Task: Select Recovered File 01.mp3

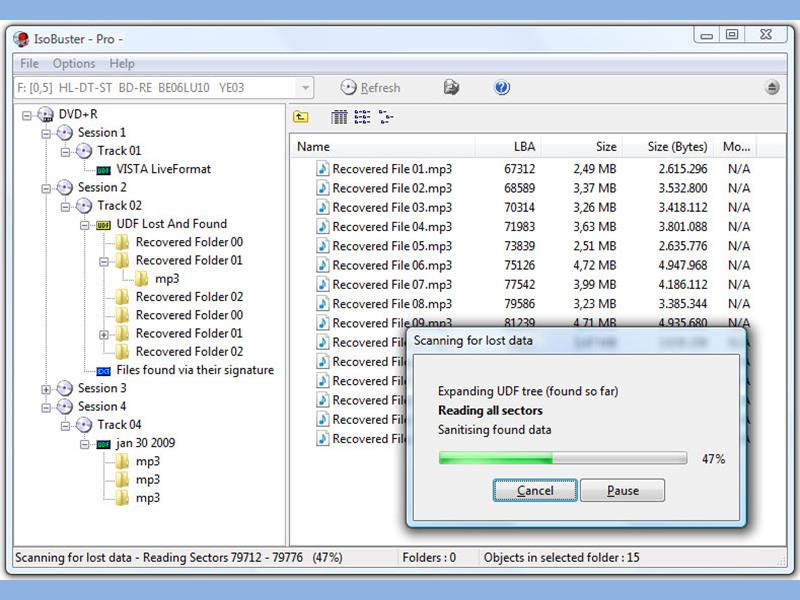Action: pos(389,168)
